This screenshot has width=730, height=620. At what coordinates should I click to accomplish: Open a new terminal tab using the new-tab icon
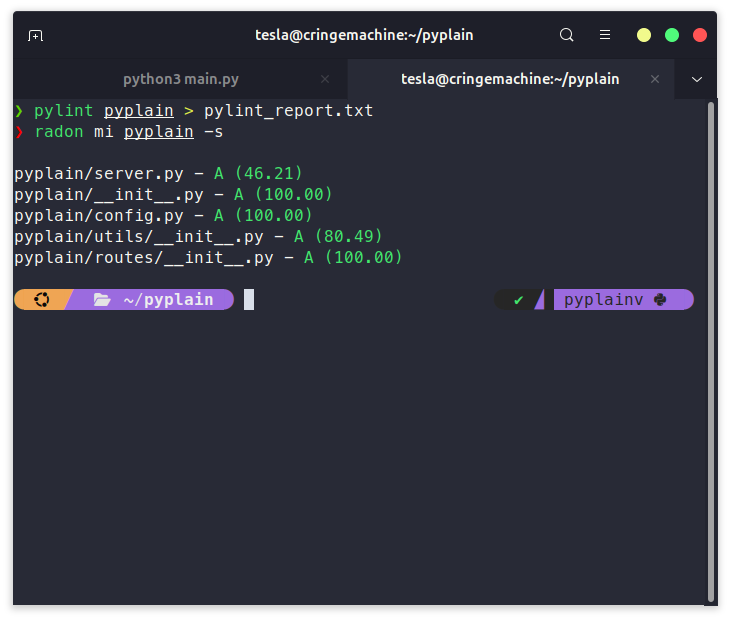pos(36,35)
